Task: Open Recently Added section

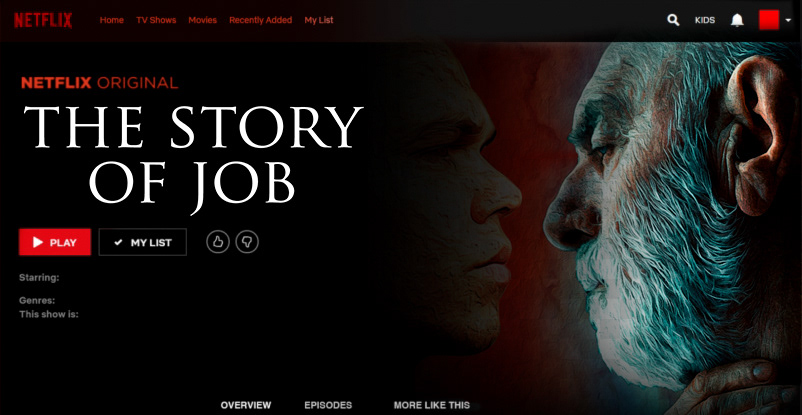Action: (x=260, y=20)
